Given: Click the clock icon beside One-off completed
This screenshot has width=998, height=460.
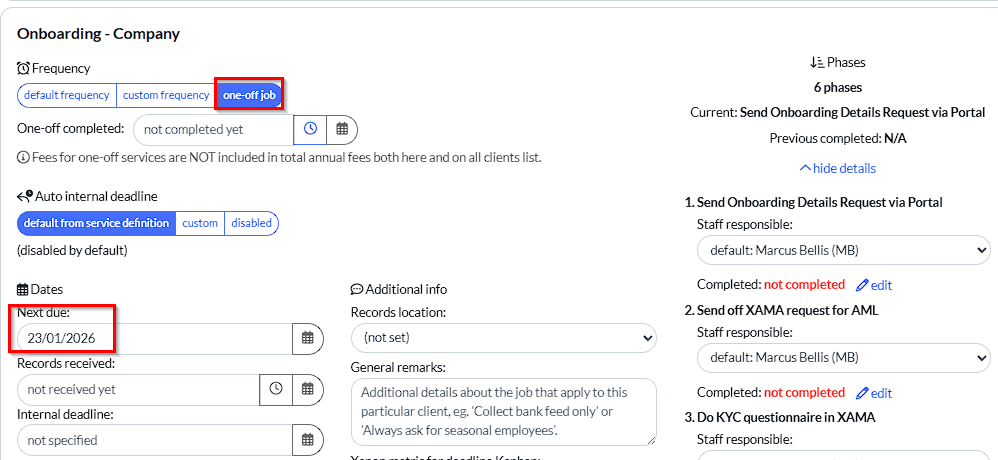Looking at the screenshot, I should (310, 129).
